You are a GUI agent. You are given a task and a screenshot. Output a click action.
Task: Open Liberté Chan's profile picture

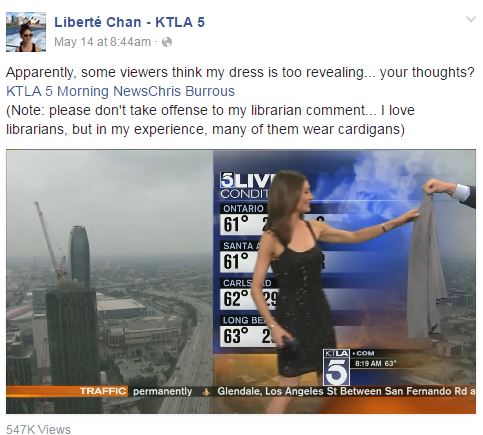(26, 32)
